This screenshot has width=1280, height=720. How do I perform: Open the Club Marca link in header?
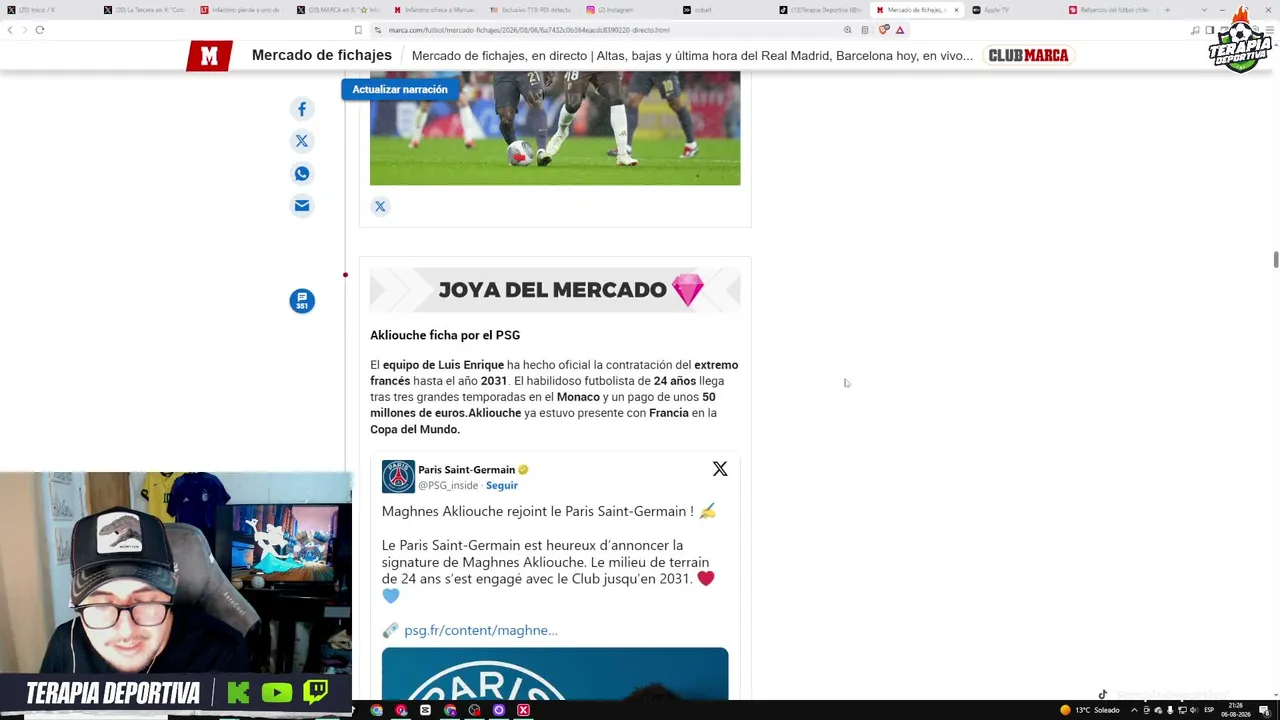click(x=1029, y=56)
